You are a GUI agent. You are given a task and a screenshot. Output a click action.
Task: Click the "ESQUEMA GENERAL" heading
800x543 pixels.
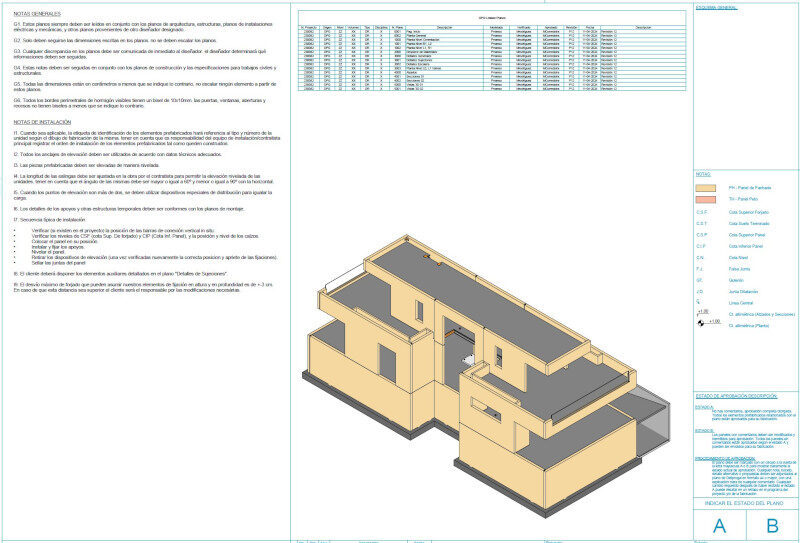pyautogui.click(x=716, y=7)
